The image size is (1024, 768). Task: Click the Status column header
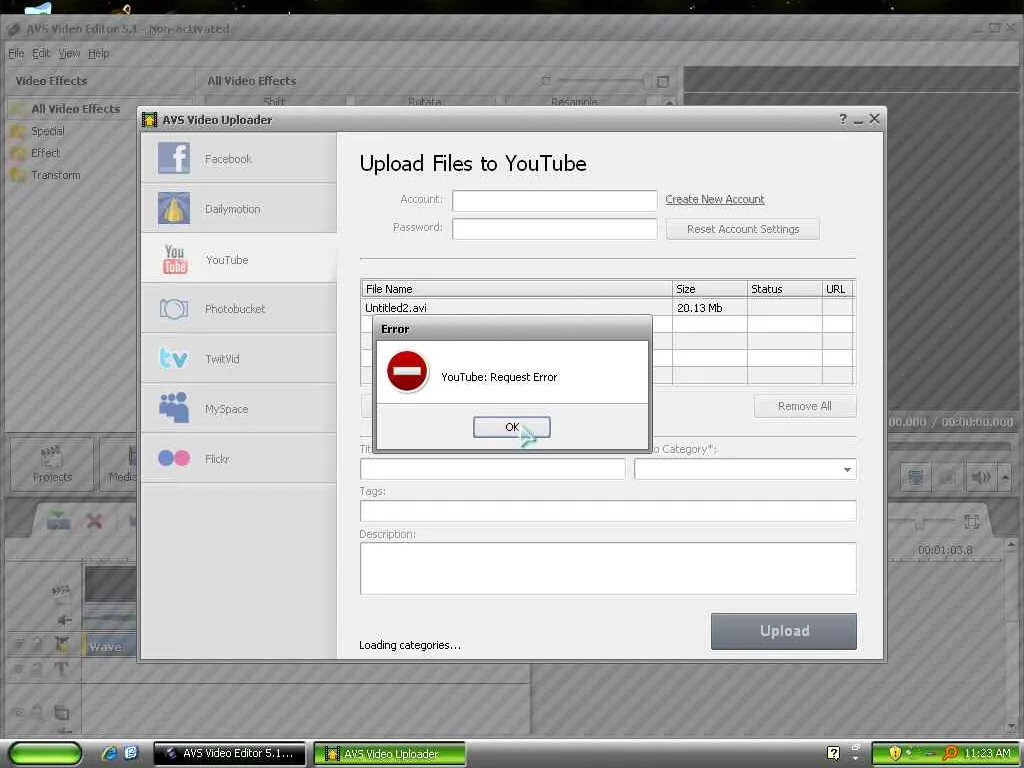pos(784,289)
